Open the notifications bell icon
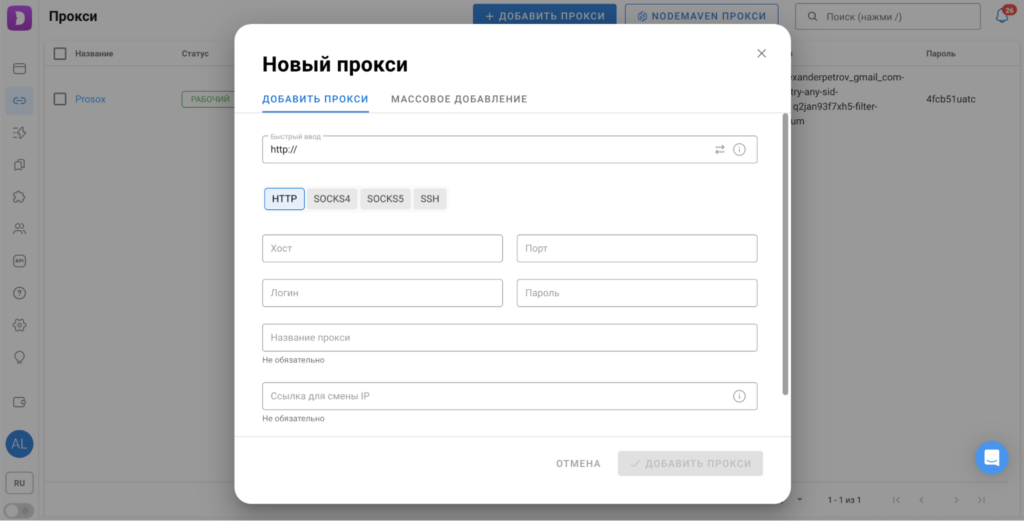 1002,16
